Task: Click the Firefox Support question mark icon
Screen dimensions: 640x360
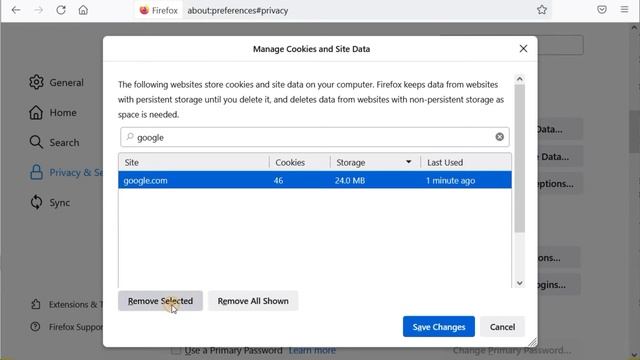Action: tap(36, 327)
